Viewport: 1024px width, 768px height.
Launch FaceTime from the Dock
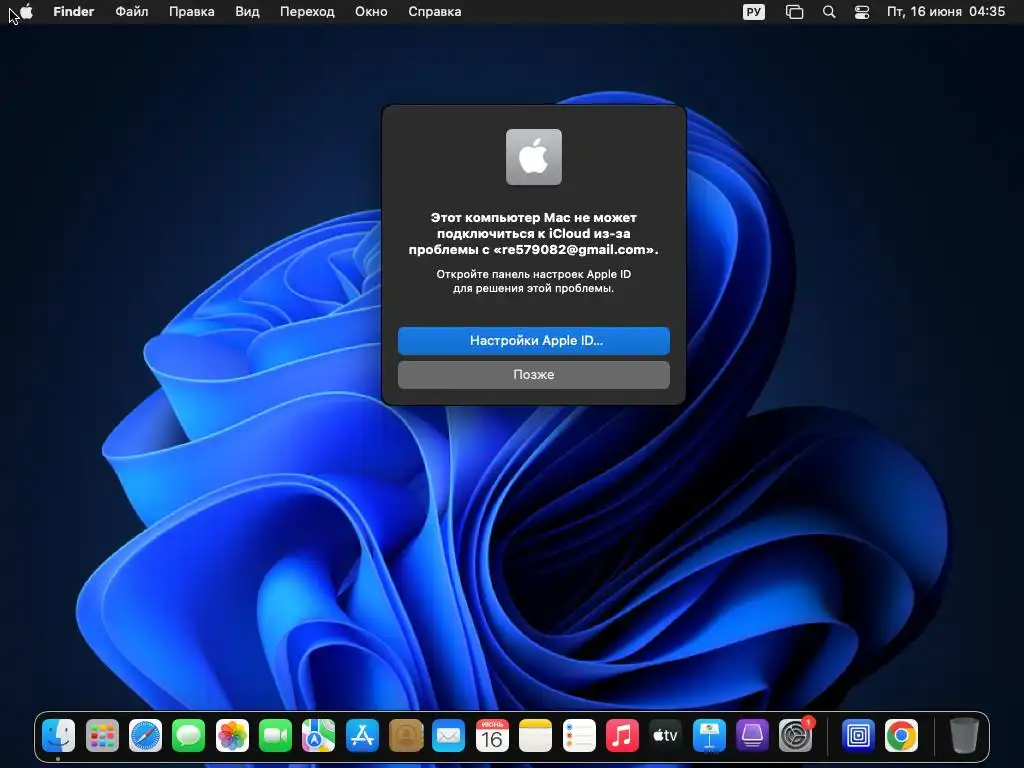(x=275, y=735)
